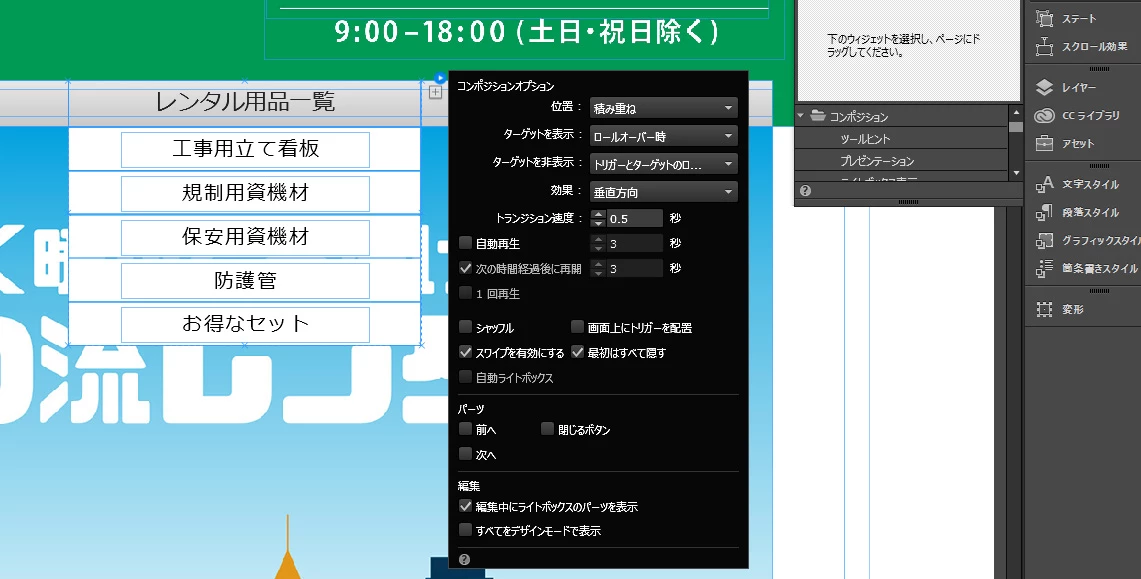The width and height of the screenshot is (1141, 579).
Task: Toggle the 自動ライトボックス checkbox
Action: click(466, 377)
